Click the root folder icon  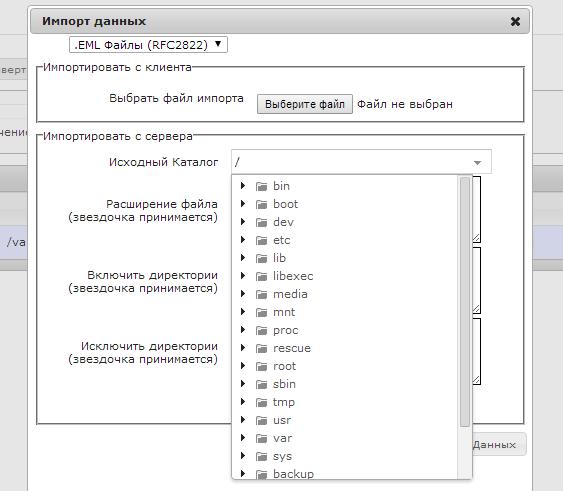pos(261,366)
